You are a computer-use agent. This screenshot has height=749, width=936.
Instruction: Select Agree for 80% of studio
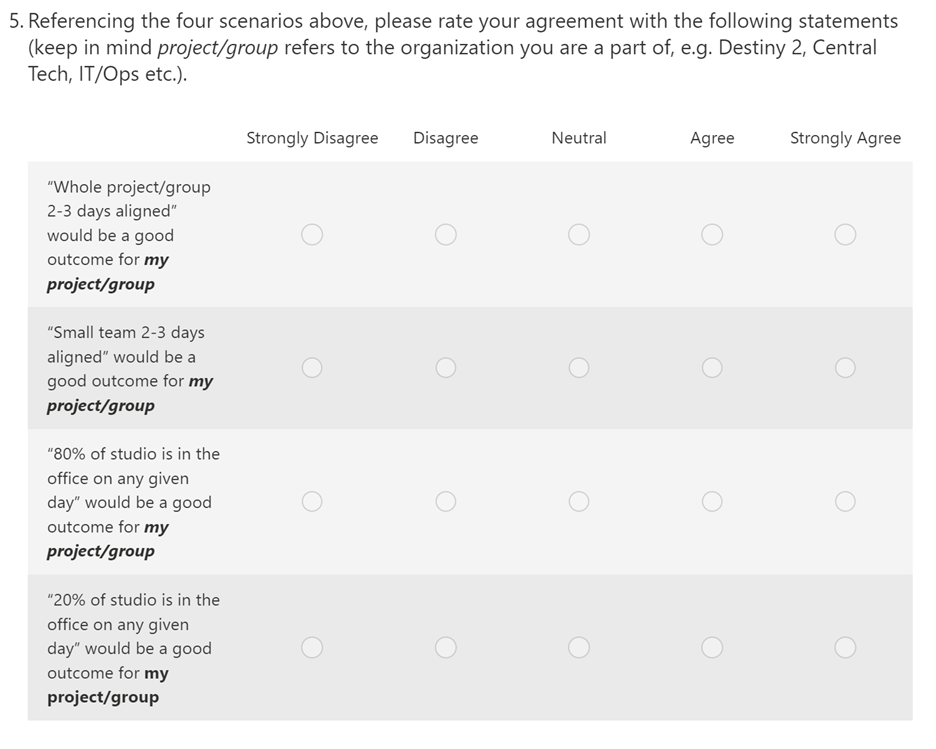712,501
